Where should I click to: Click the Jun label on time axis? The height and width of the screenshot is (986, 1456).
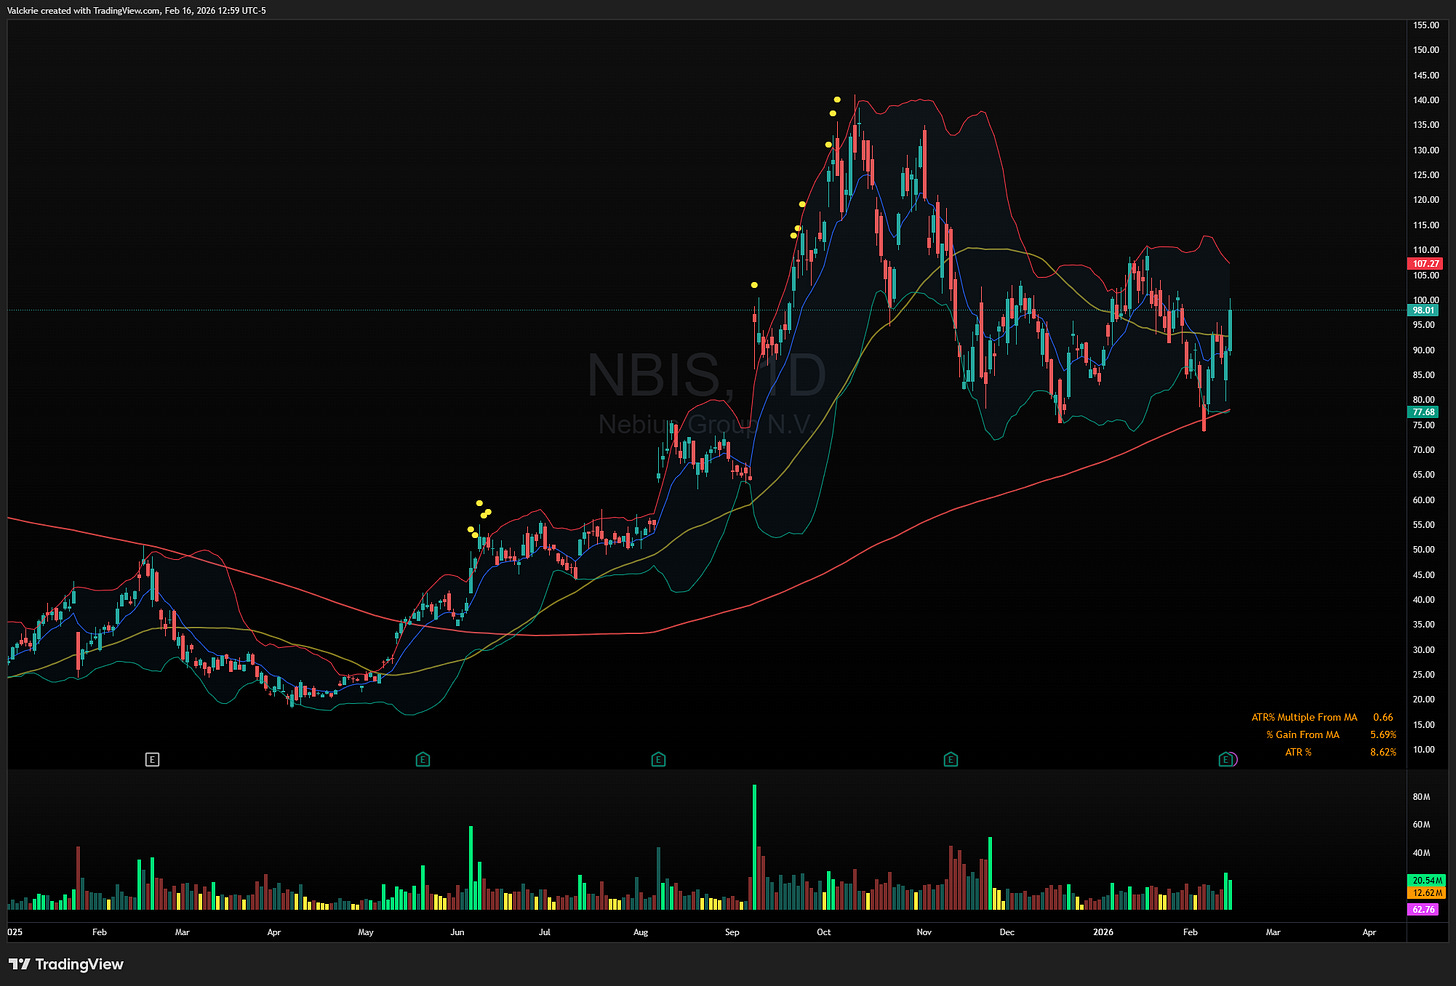coord(457,932)
